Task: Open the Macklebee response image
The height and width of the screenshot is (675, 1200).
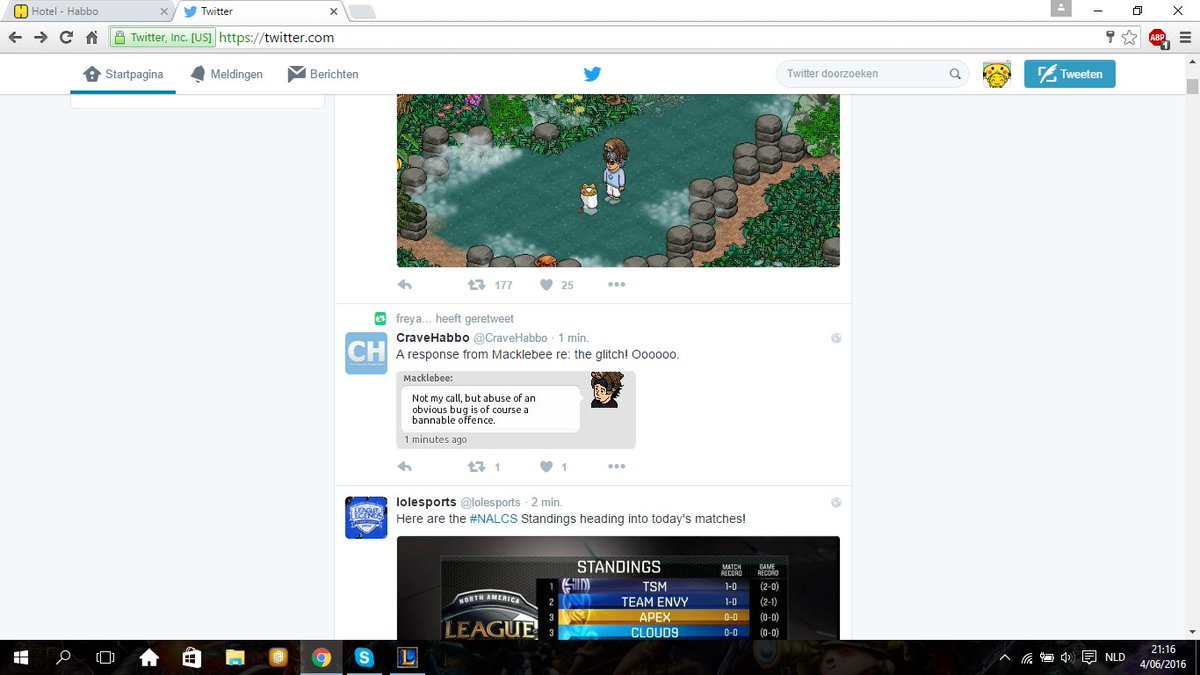Action: [516, 410]
